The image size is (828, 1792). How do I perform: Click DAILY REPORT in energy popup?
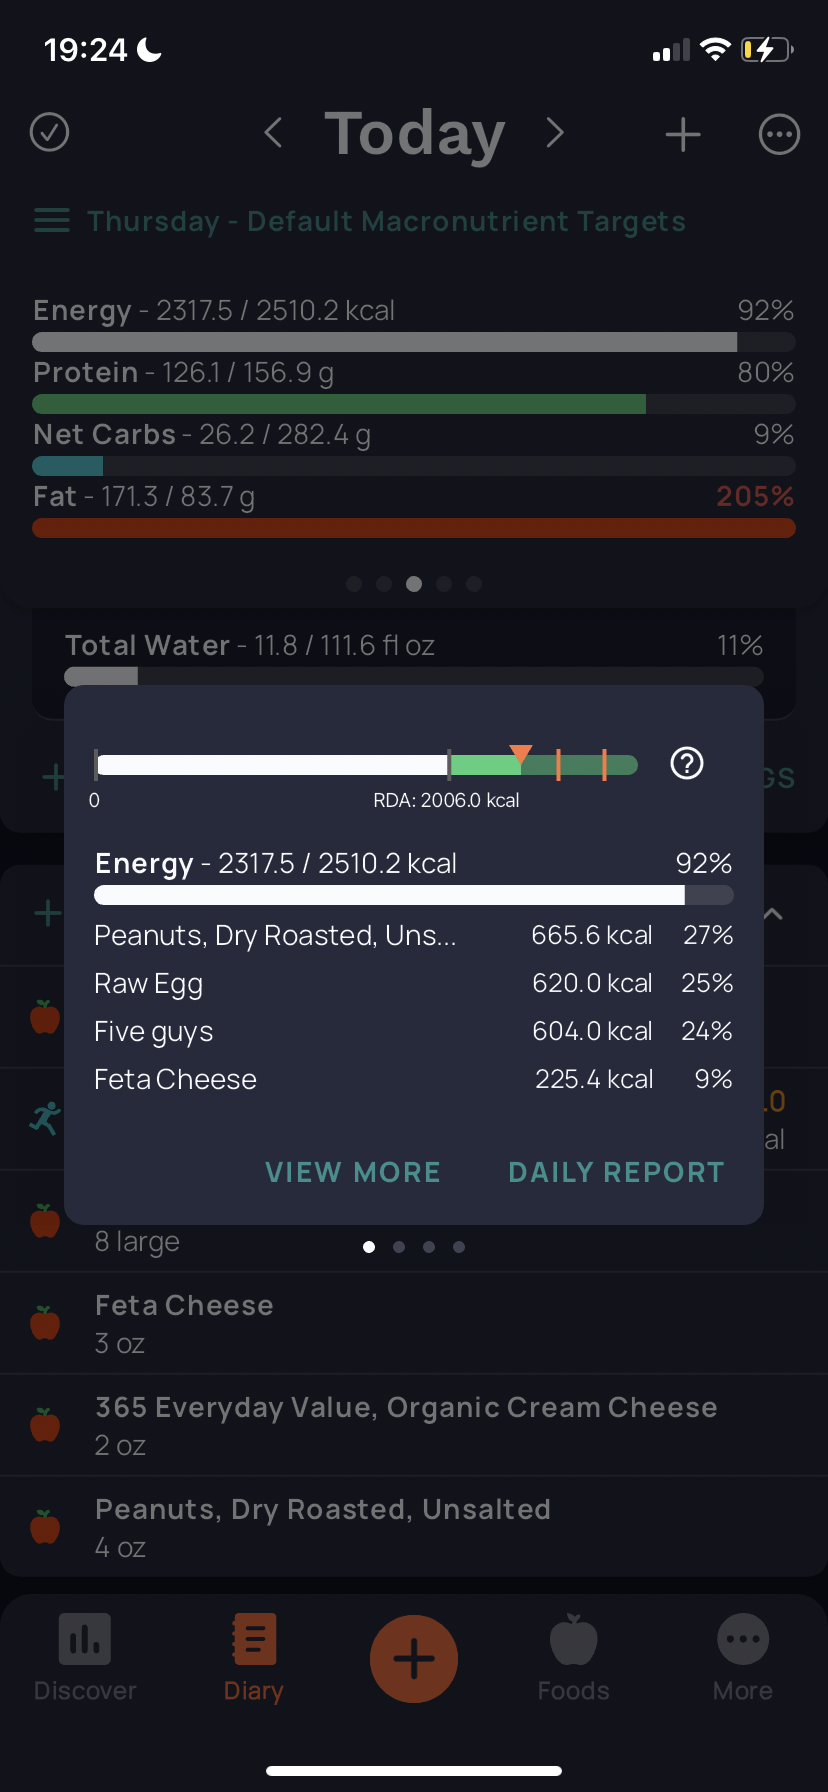(616, 1172)
